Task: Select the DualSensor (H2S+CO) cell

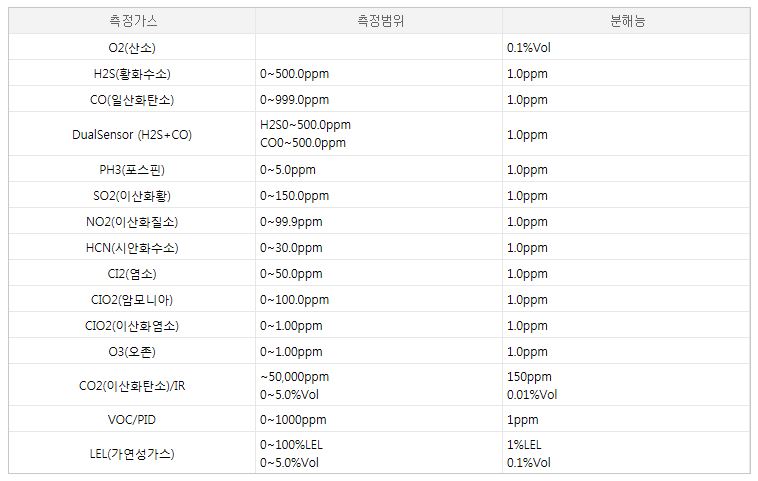Action: click(x=132, y=134)
